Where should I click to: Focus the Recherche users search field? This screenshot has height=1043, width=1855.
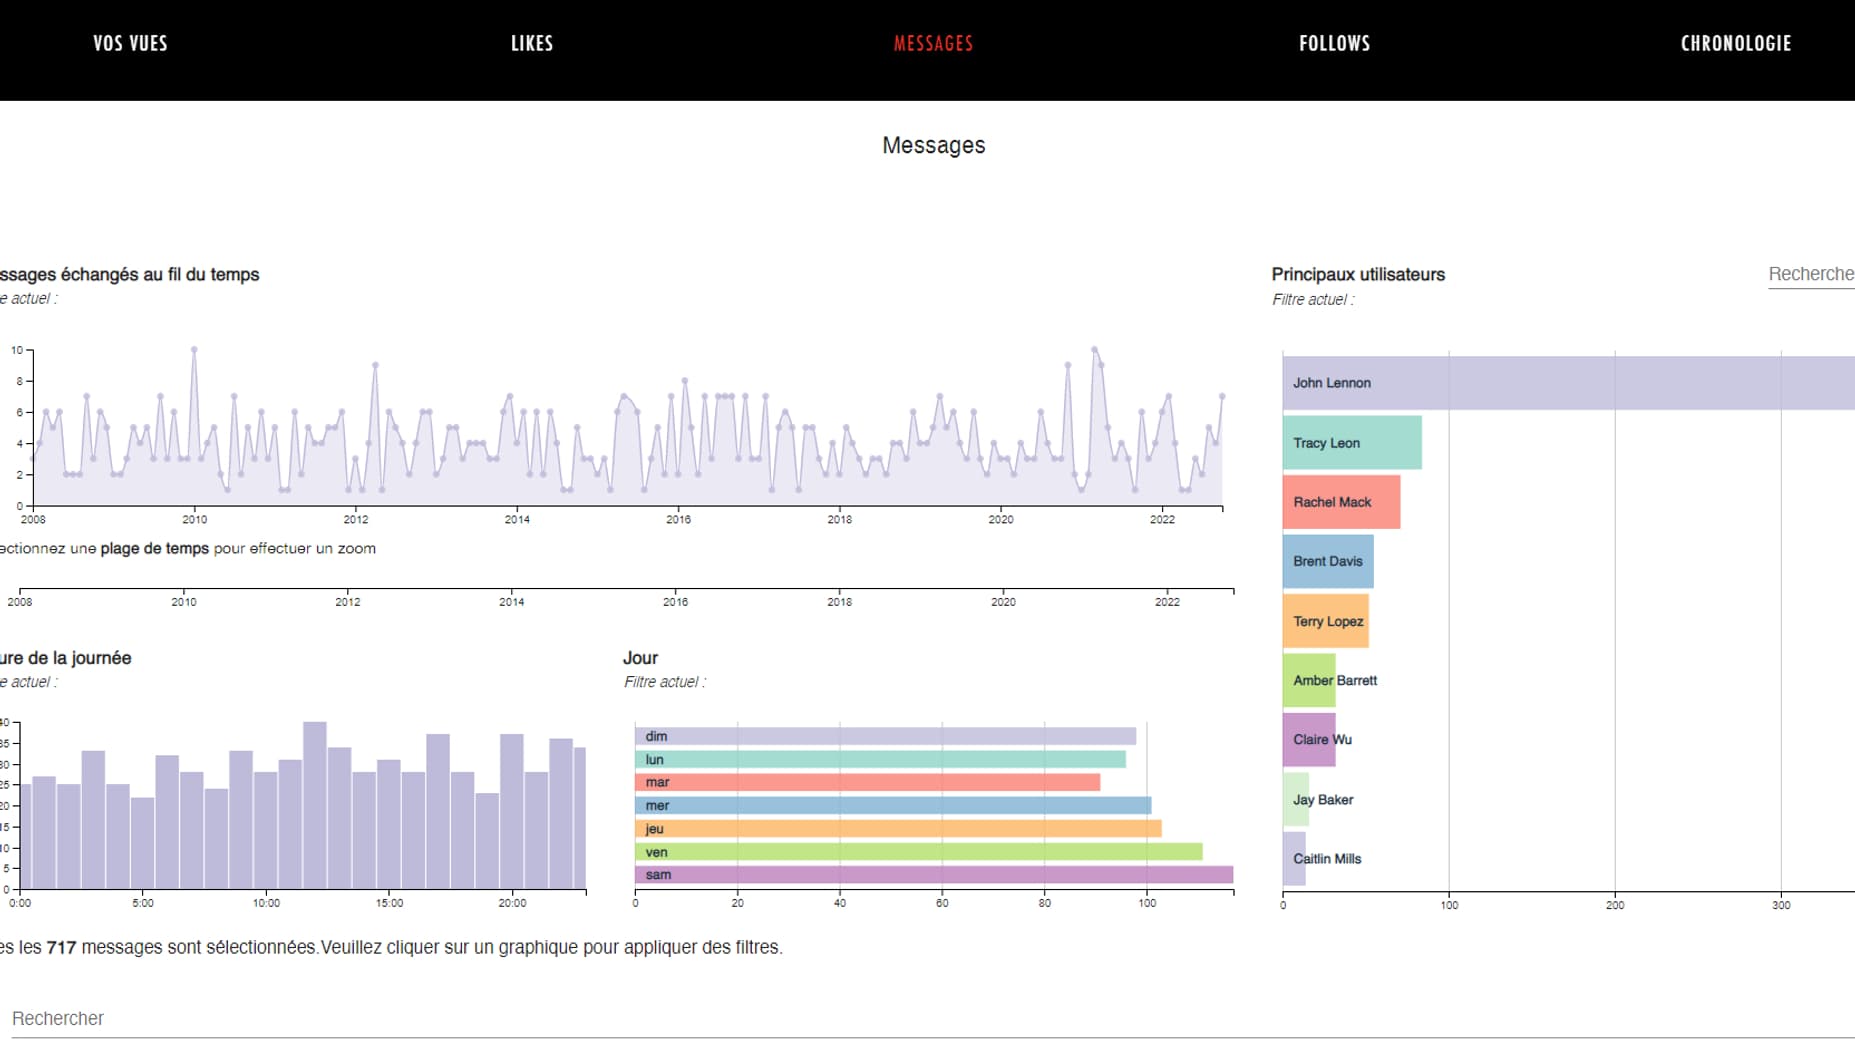1810,274
